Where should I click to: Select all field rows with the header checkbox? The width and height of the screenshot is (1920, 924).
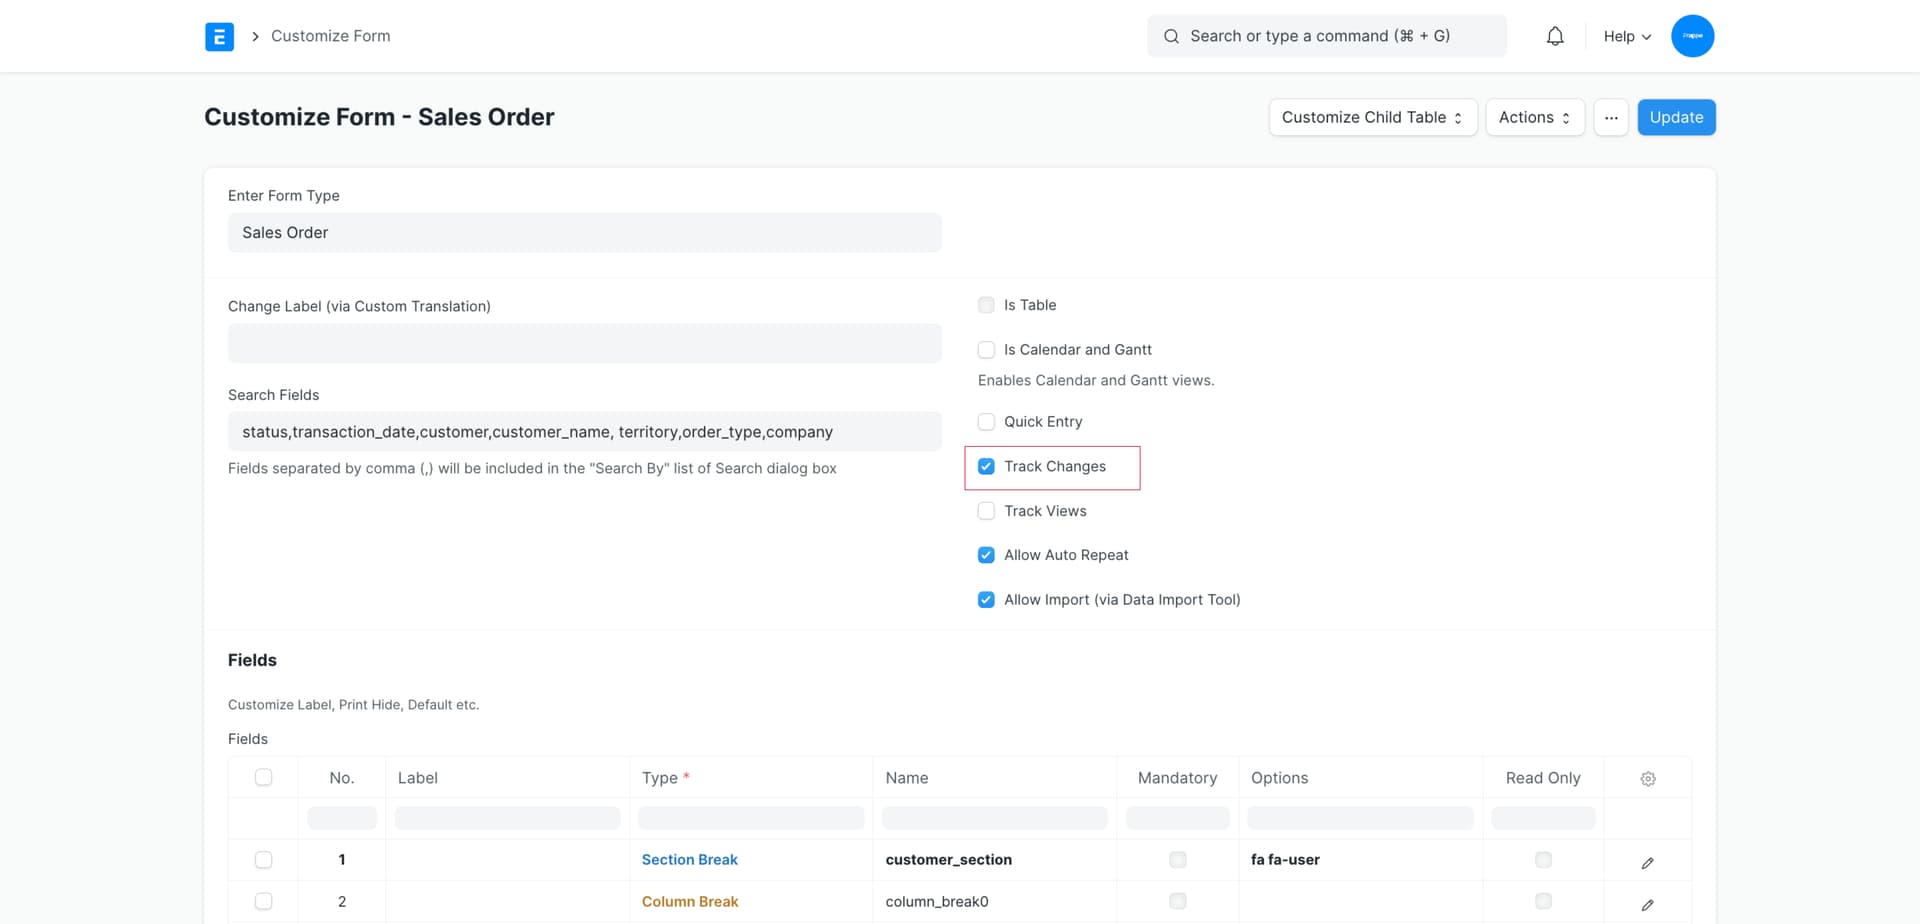pyautogui.click(x=263, y=776)
